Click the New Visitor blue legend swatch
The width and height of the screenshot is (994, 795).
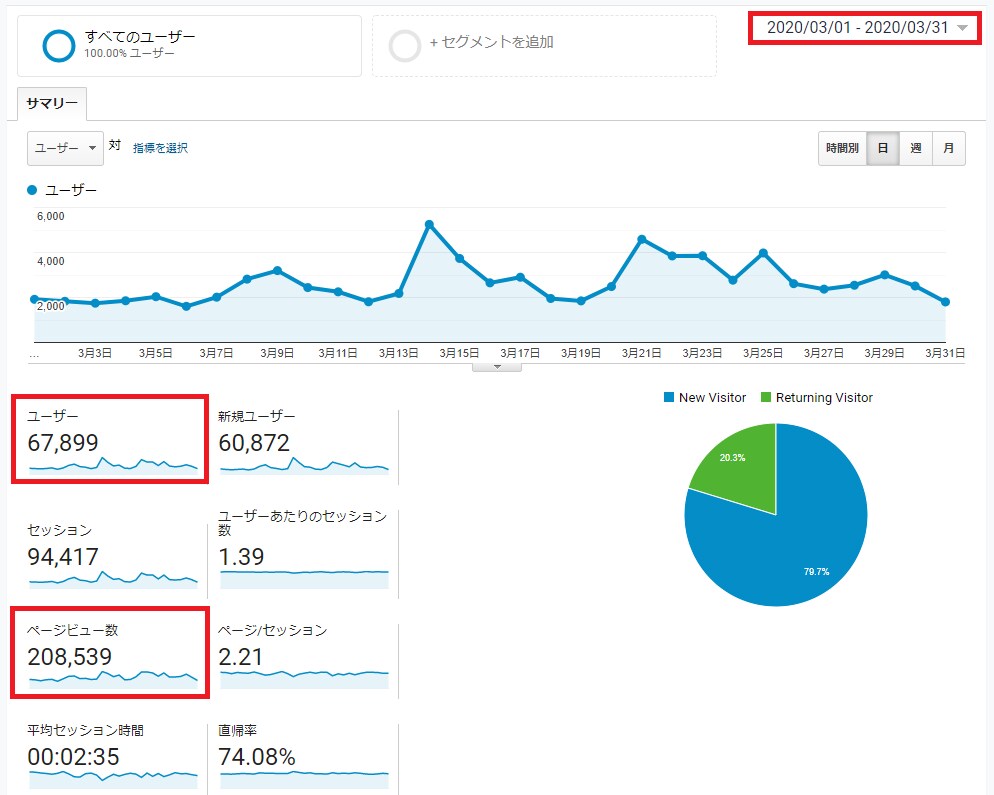click(x=669, y=398)
